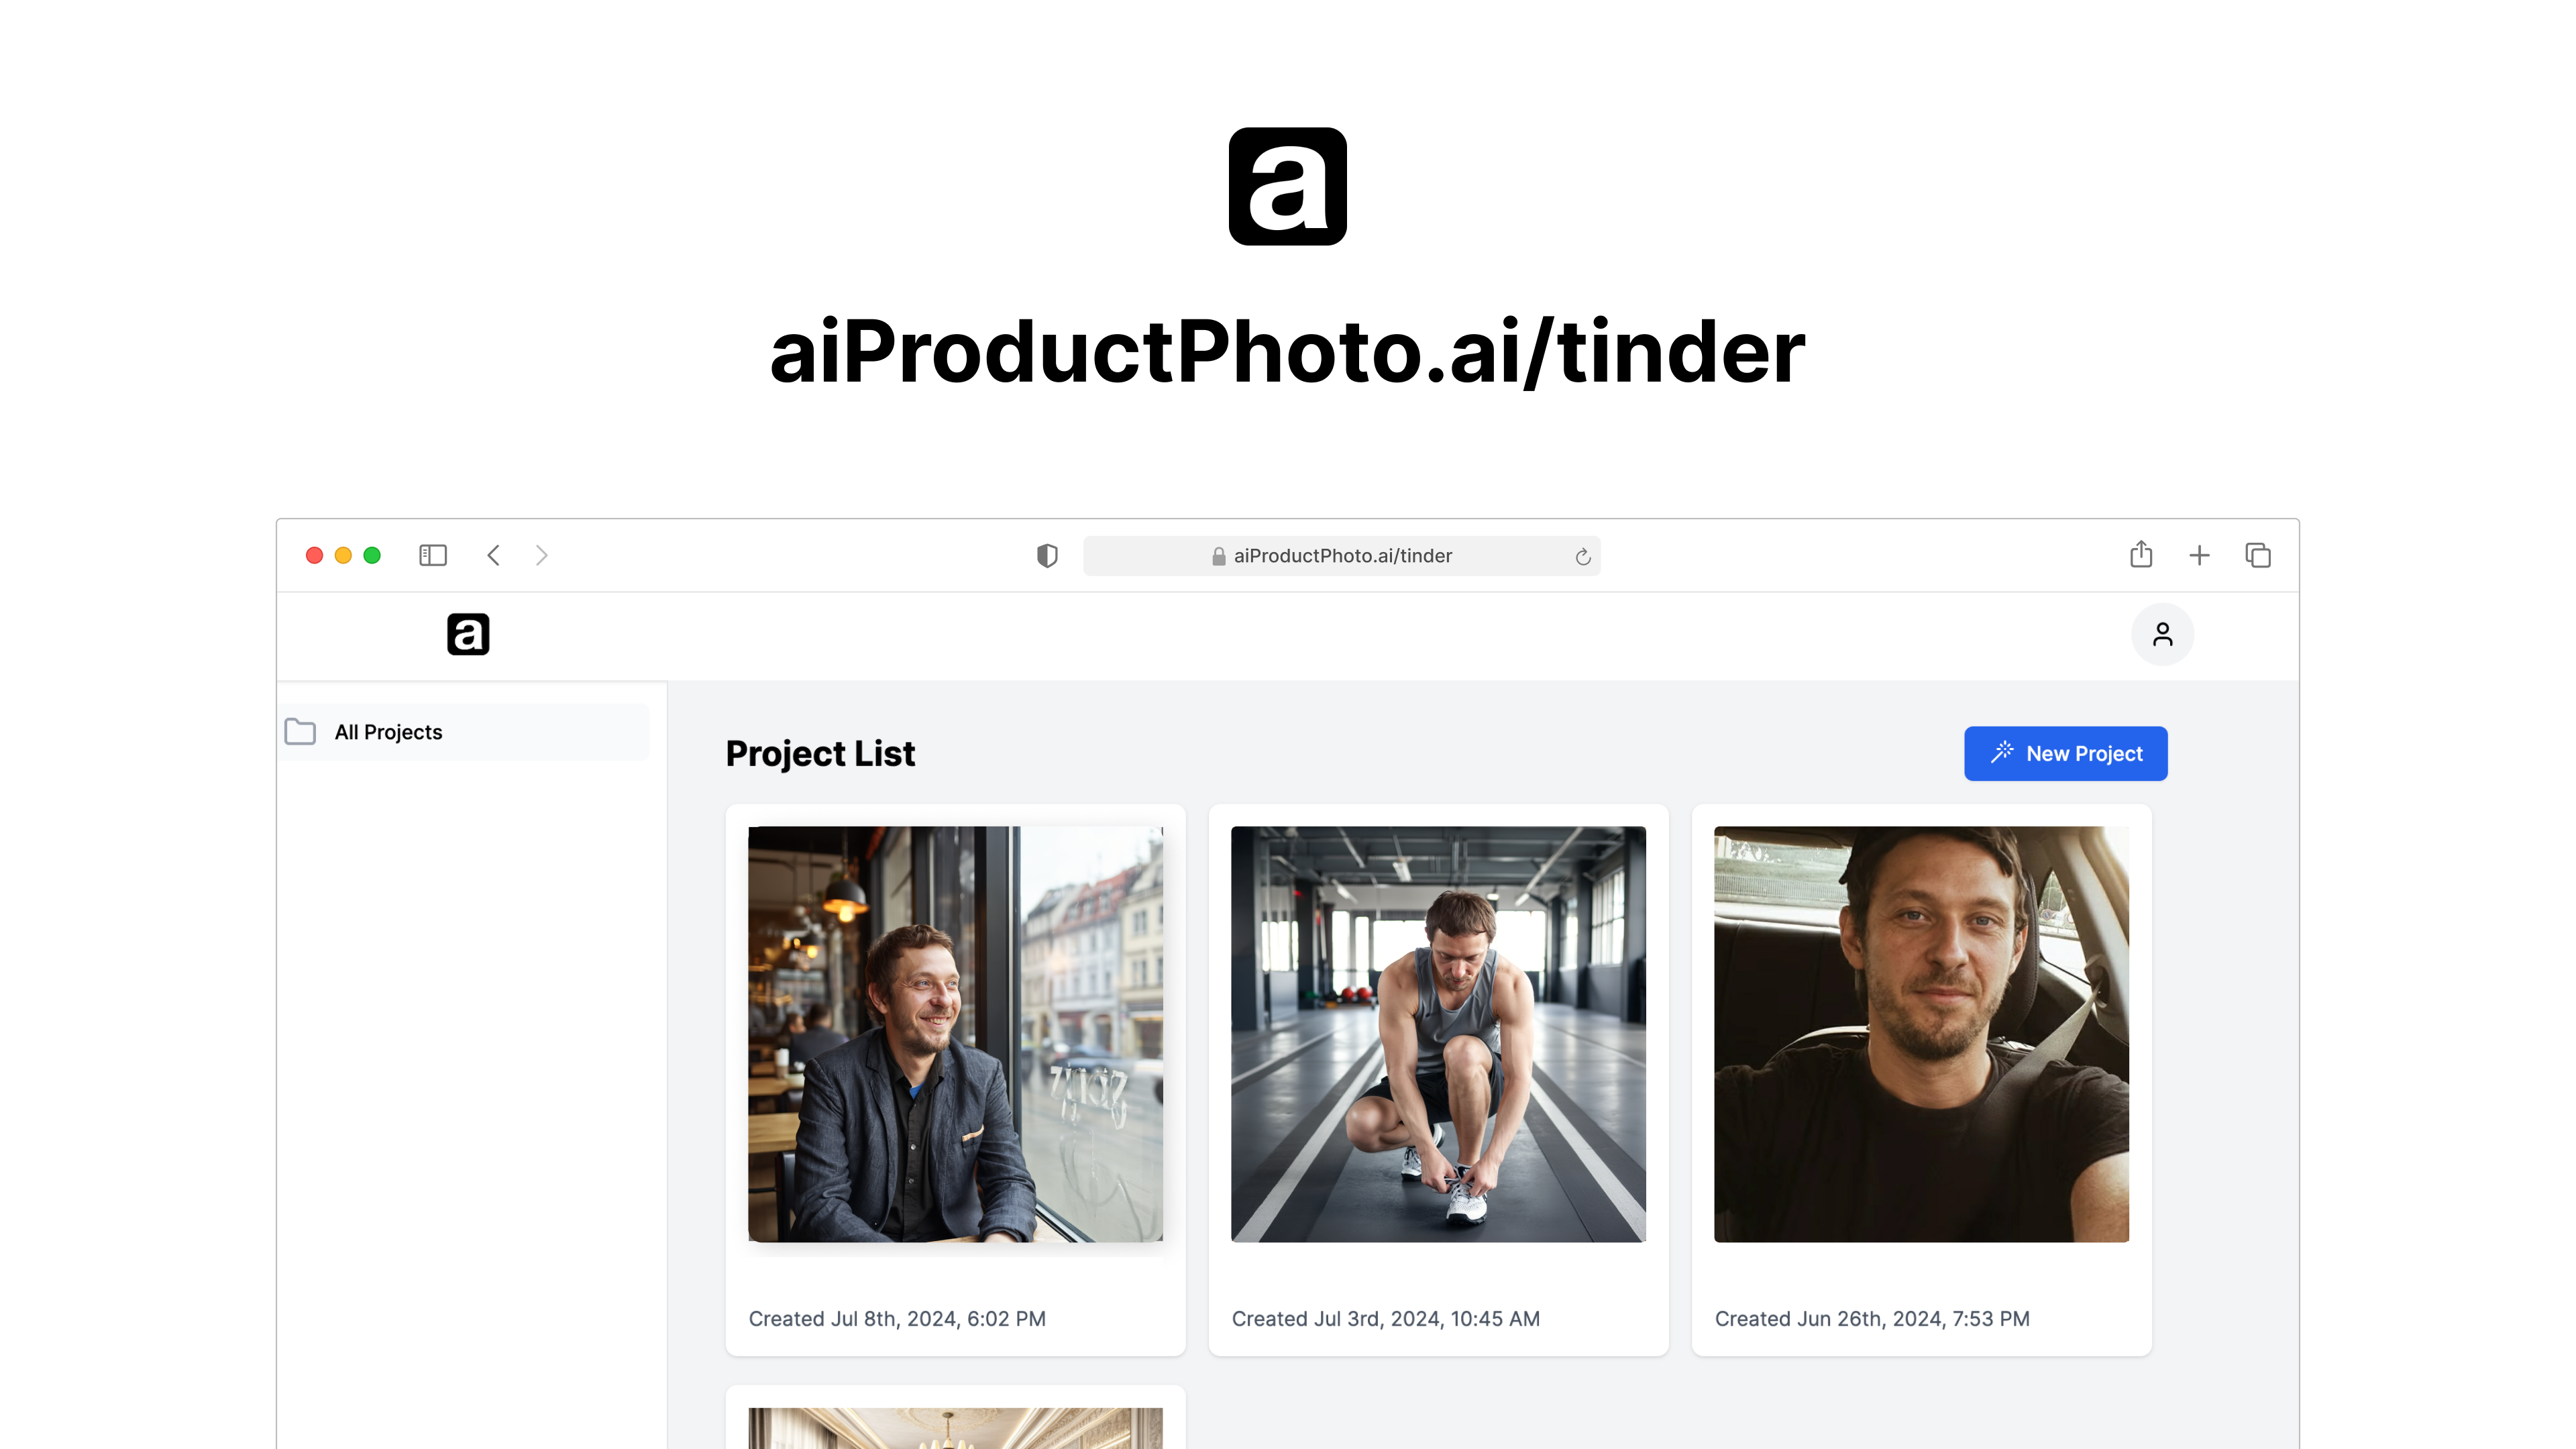Toggle the Safari sidebar icon

(433, 555)
